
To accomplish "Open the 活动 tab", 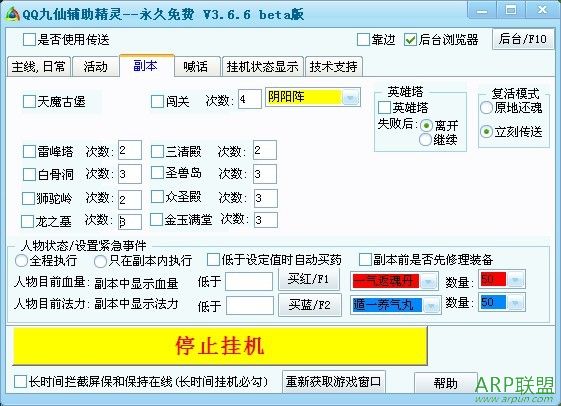I will 95,67.
